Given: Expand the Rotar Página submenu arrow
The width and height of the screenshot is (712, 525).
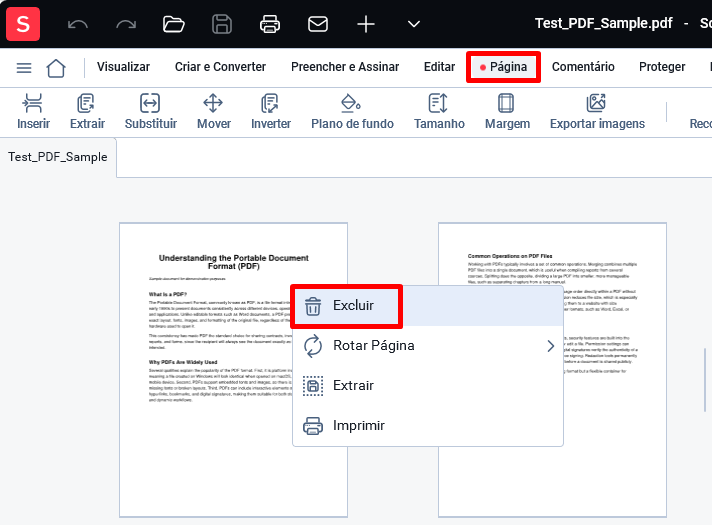Looking at the screenshot, I should point(550,346).
